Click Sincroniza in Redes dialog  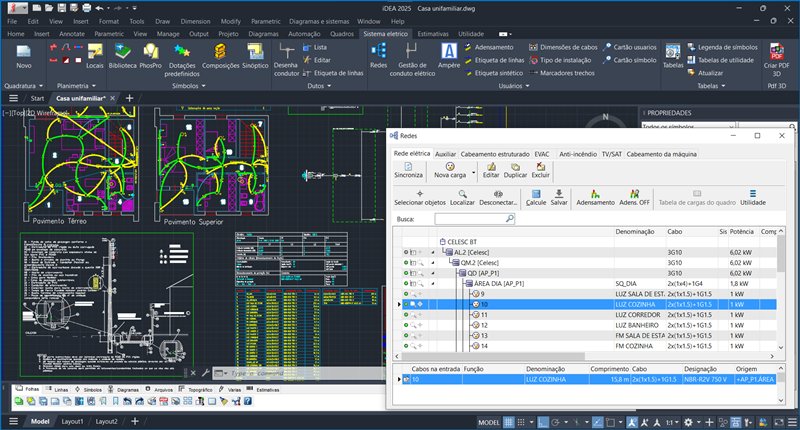(x=409, y=169)
